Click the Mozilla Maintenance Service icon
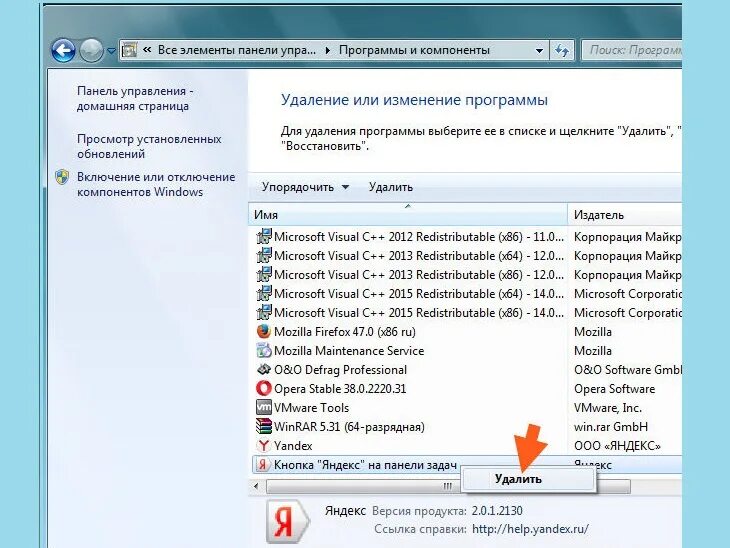Screen dimensions: 730x548 (x=264, y=350)
